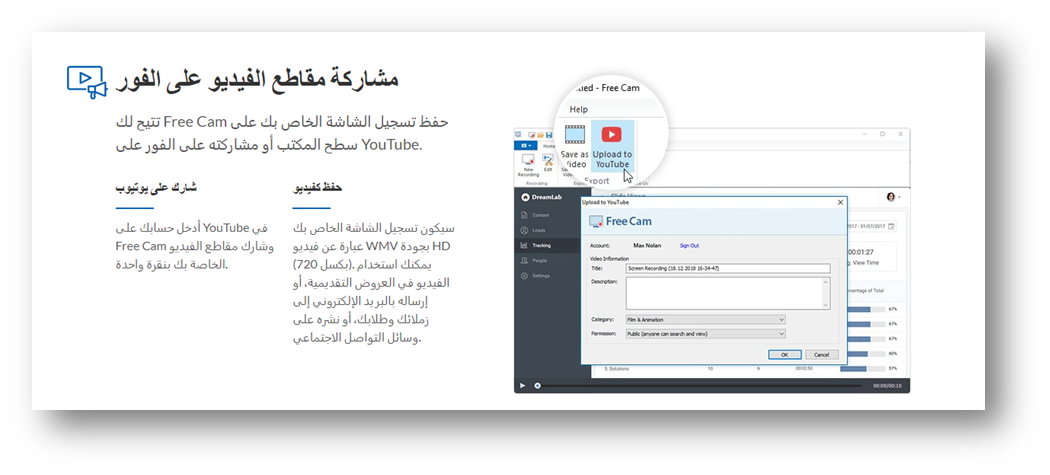Click the quick-access save floppy icon
The image size is (1050, 475).
pyautogui.click(x=549, y=135)
